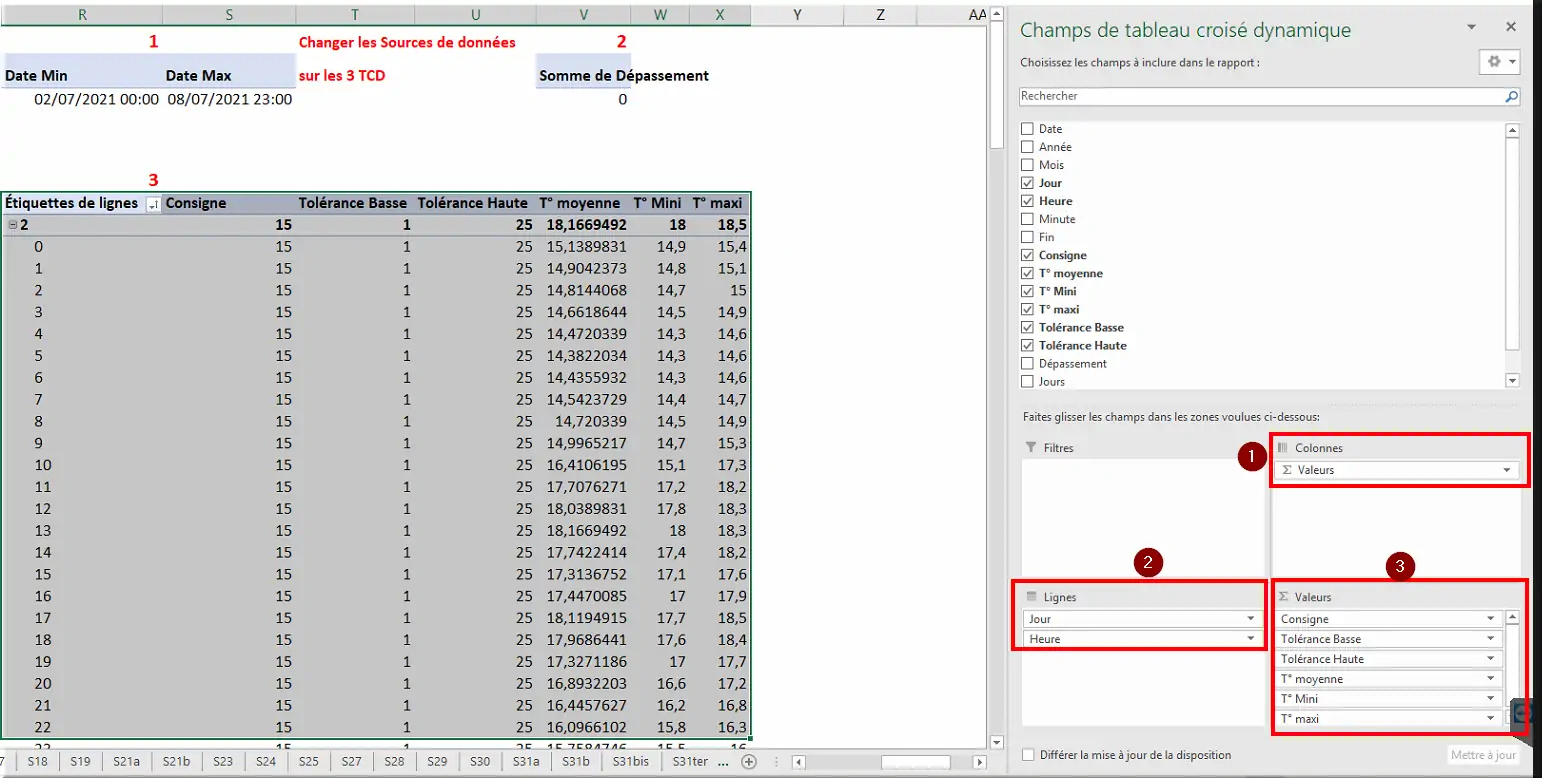
Task: Open the Consigne dropdown in Valeurs area
Action: pos(1491,619)
